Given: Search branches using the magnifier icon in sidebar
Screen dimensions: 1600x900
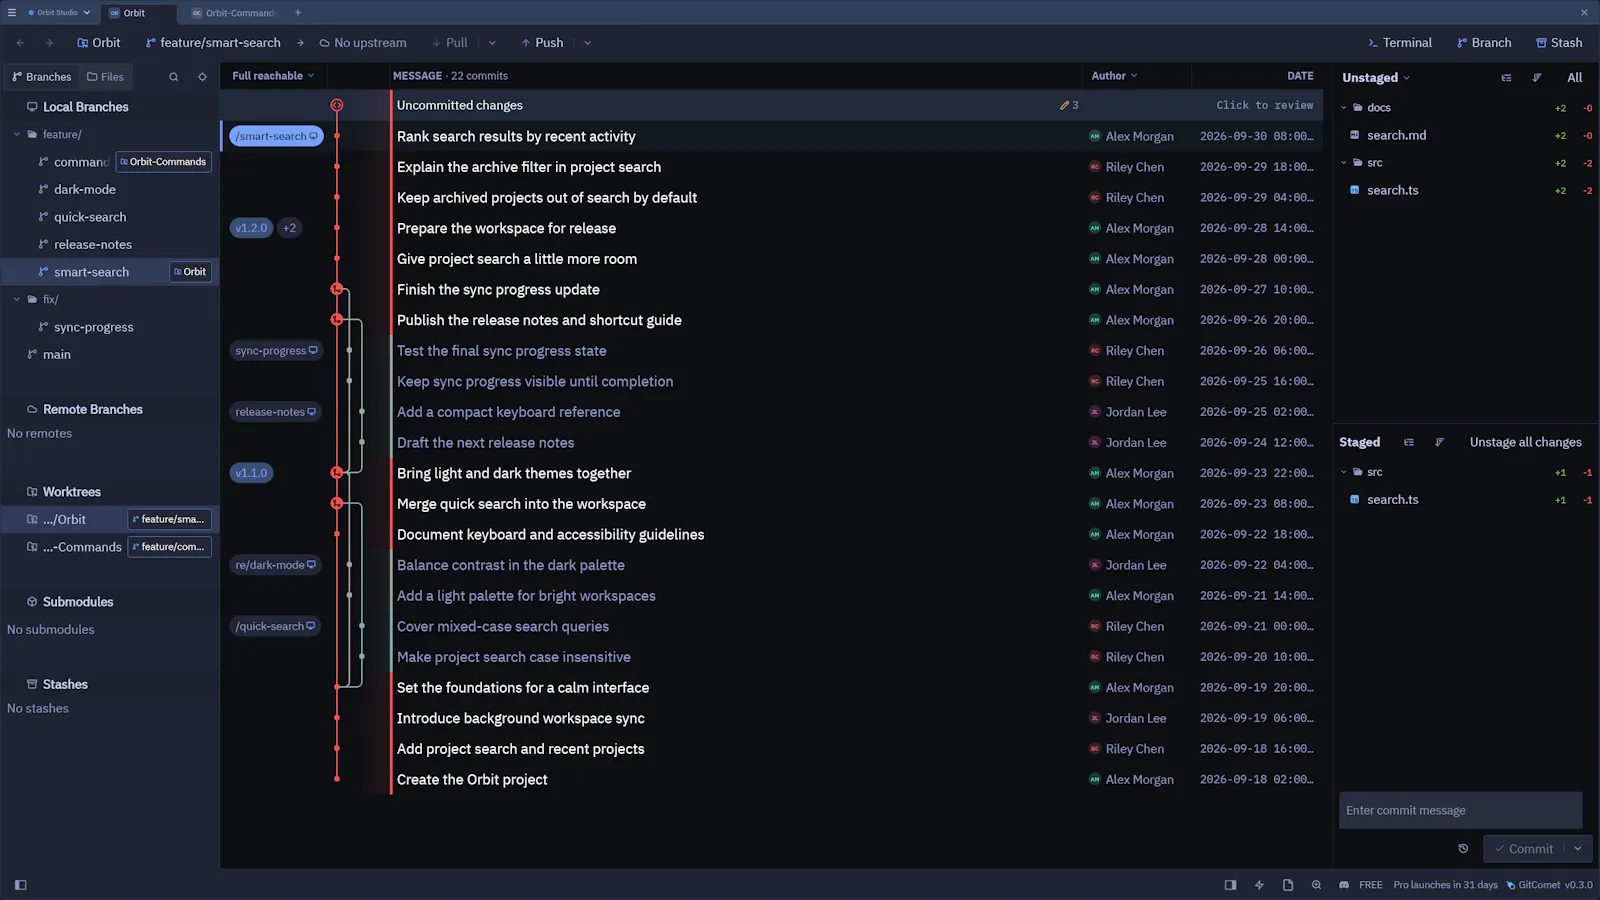Looking at the screenshot, I should point(174,77).
